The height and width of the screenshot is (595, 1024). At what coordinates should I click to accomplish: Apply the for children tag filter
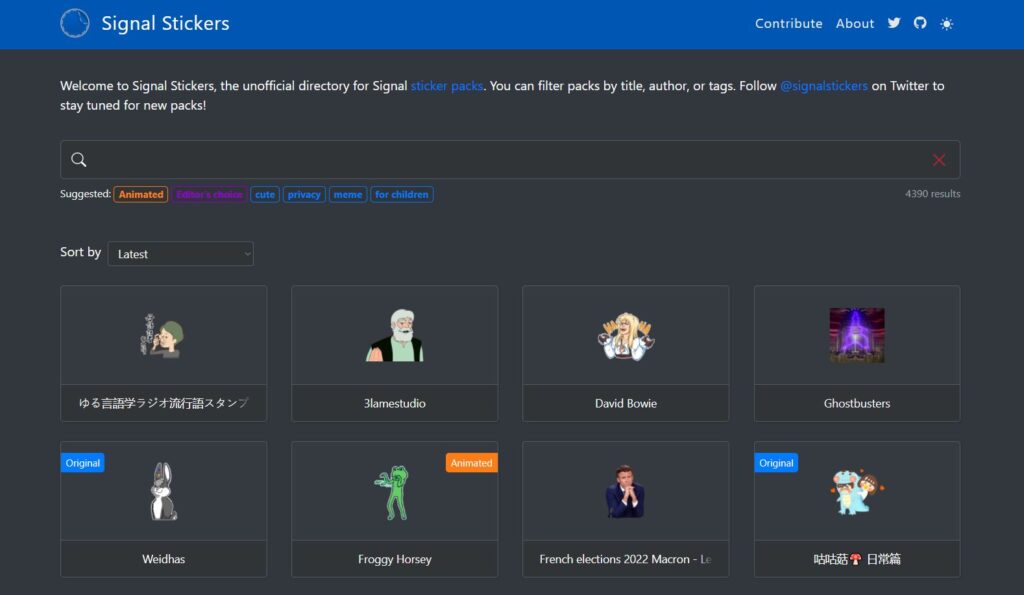pyautogui.click(x=401, y=194)
